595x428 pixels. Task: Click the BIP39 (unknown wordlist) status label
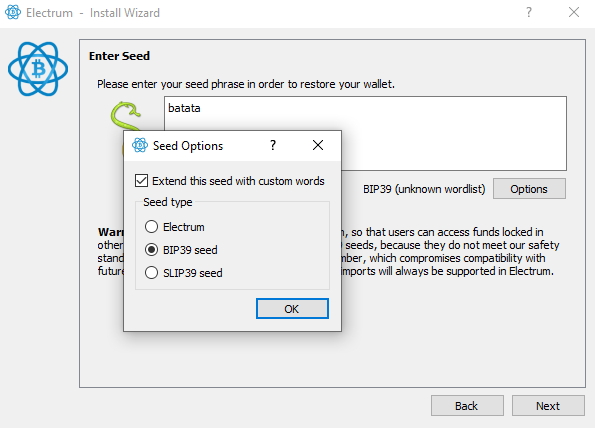click(x=424, y=189)
